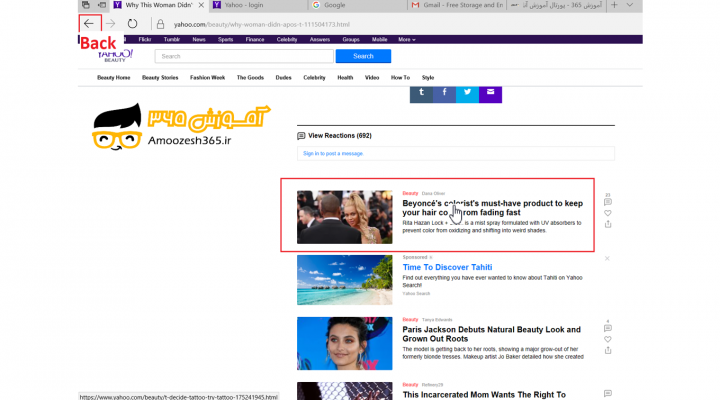Open the Paris Jackson article headline
720x400 pixels.
point(491,334)
